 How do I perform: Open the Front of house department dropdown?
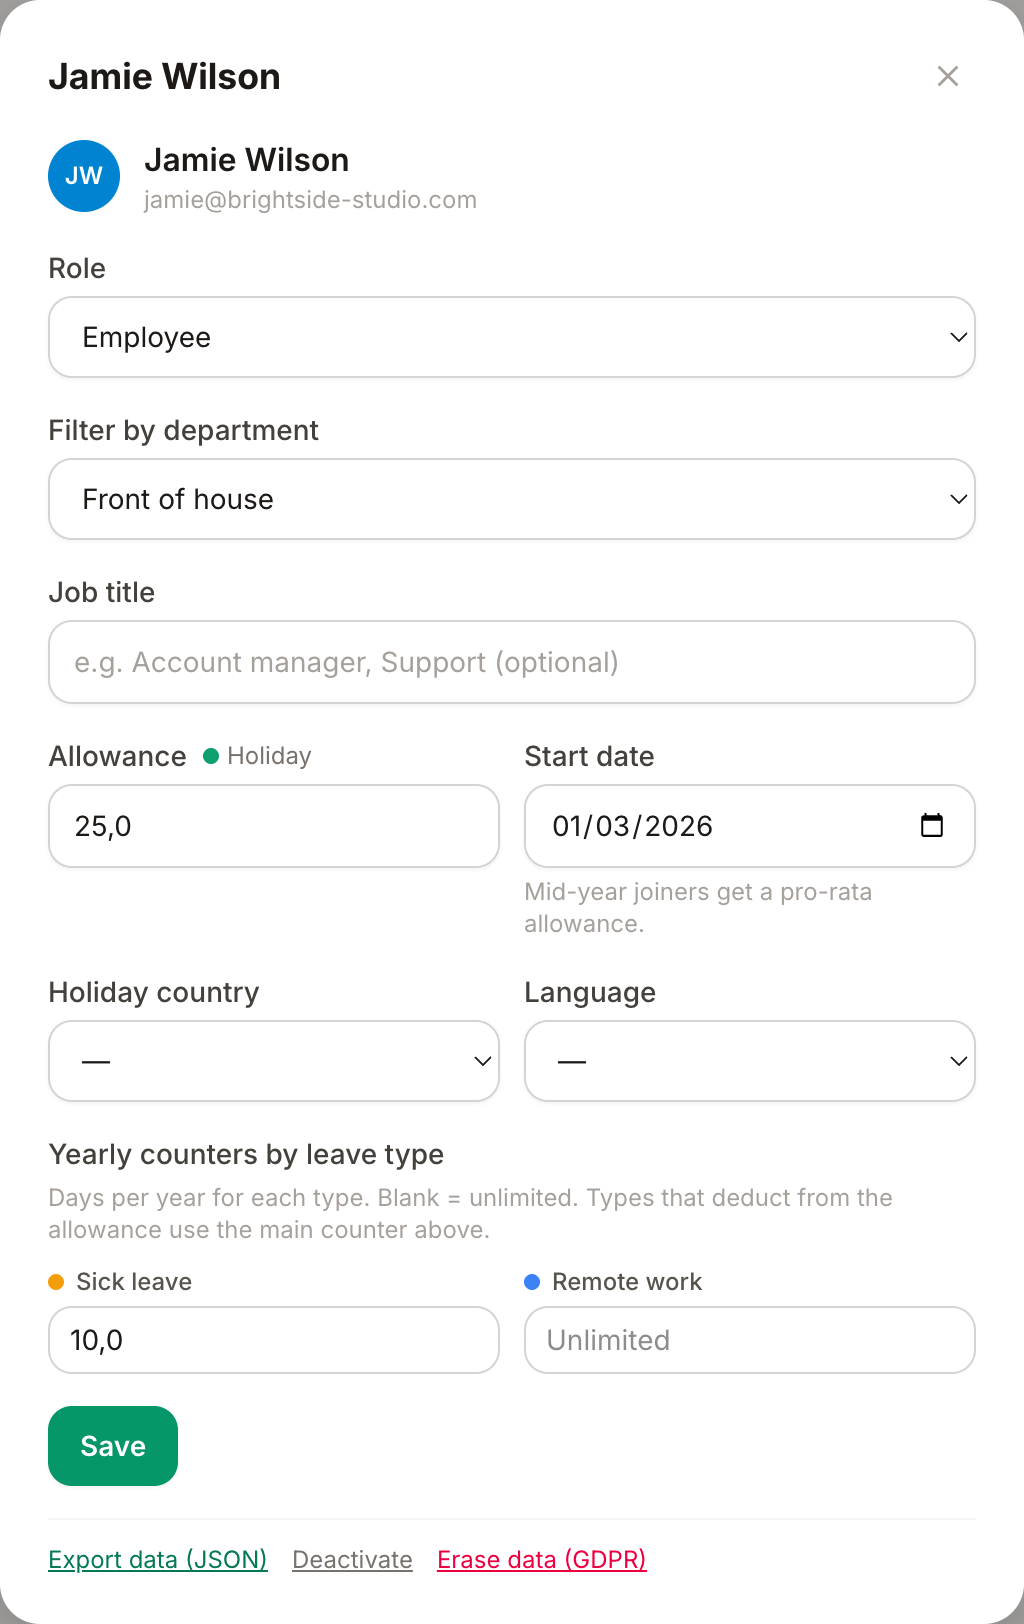pyautogui.click(x=512, y=499)
